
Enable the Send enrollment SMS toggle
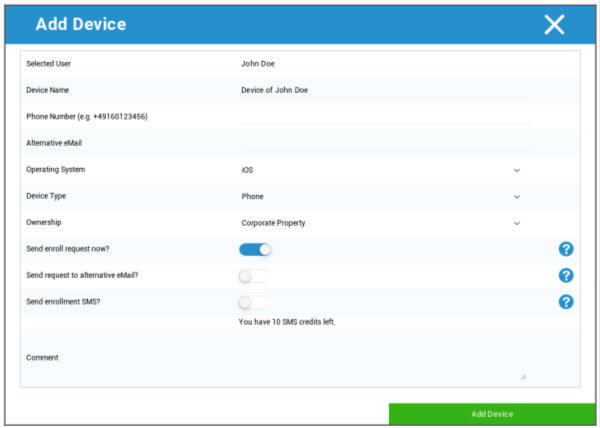tap(254, 302)
